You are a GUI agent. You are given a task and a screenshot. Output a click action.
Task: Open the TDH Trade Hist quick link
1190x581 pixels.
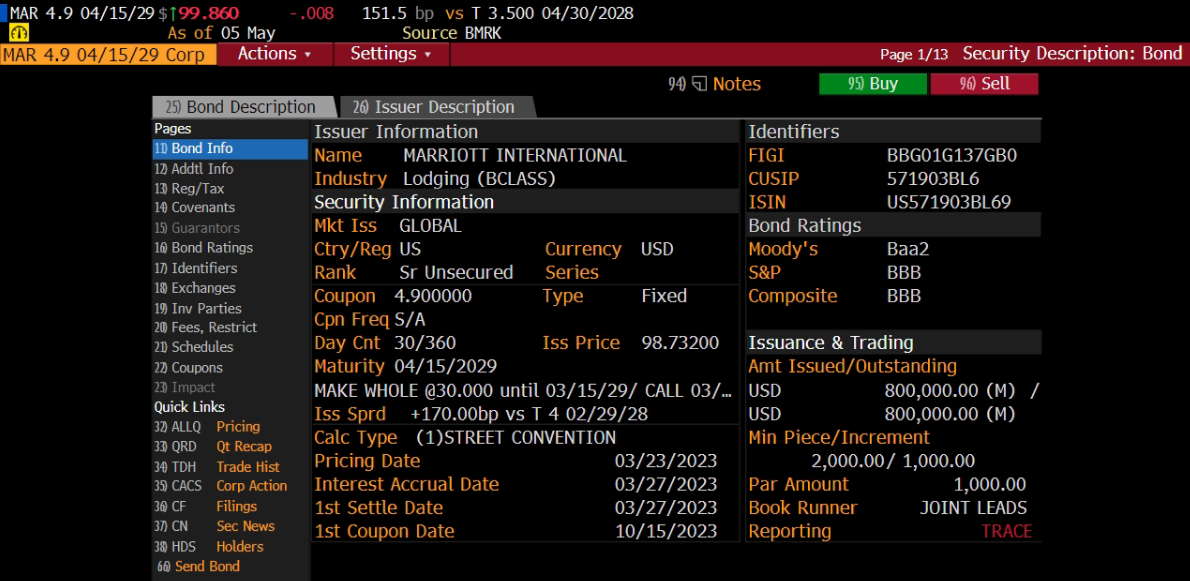216,466
